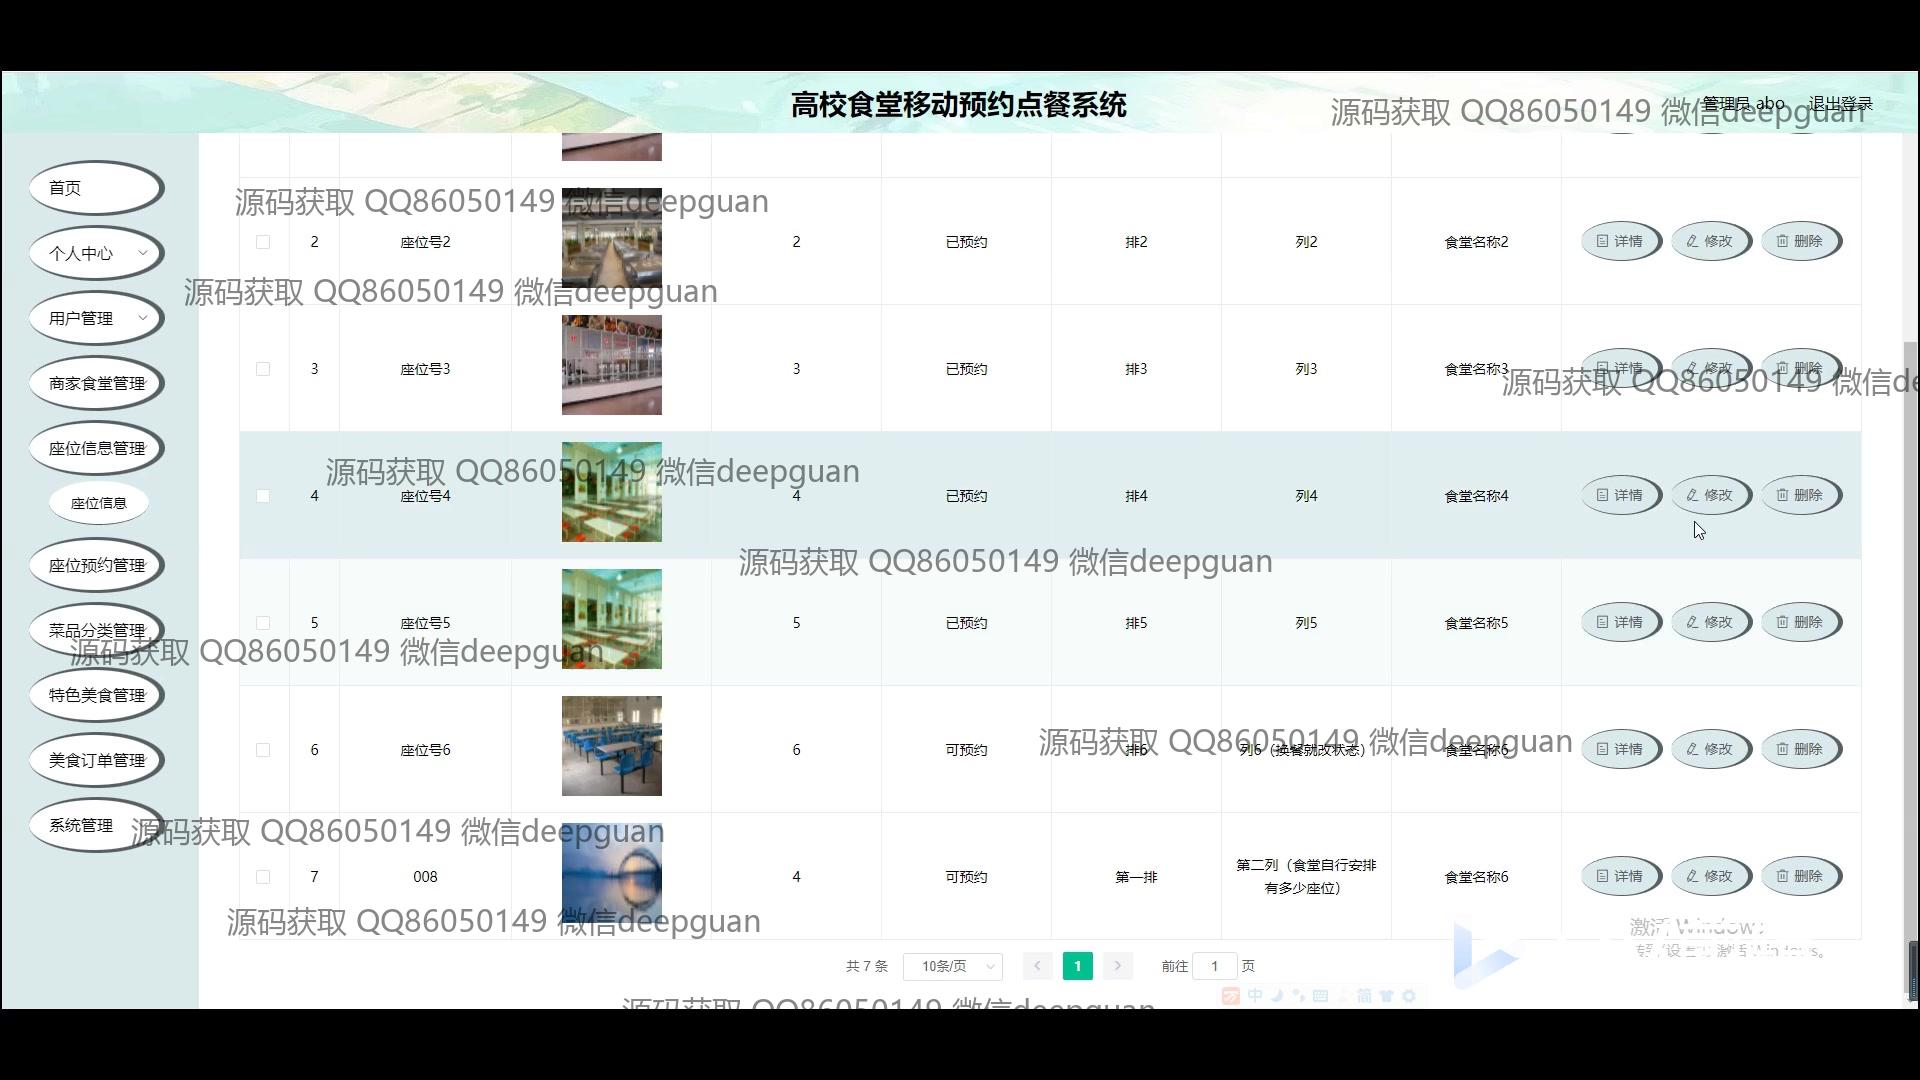Viewport: 1920px width, 1080px height.
Task: Open details for seat 座位号2
Action: click(x=1620, y=241)
